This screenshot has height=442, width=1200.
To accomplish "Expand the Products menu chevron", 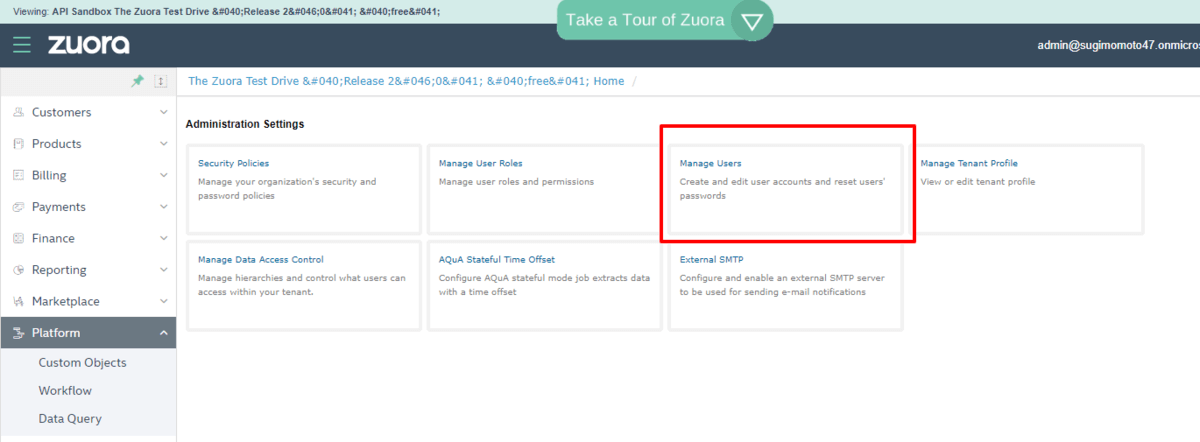I will point(164,144).
